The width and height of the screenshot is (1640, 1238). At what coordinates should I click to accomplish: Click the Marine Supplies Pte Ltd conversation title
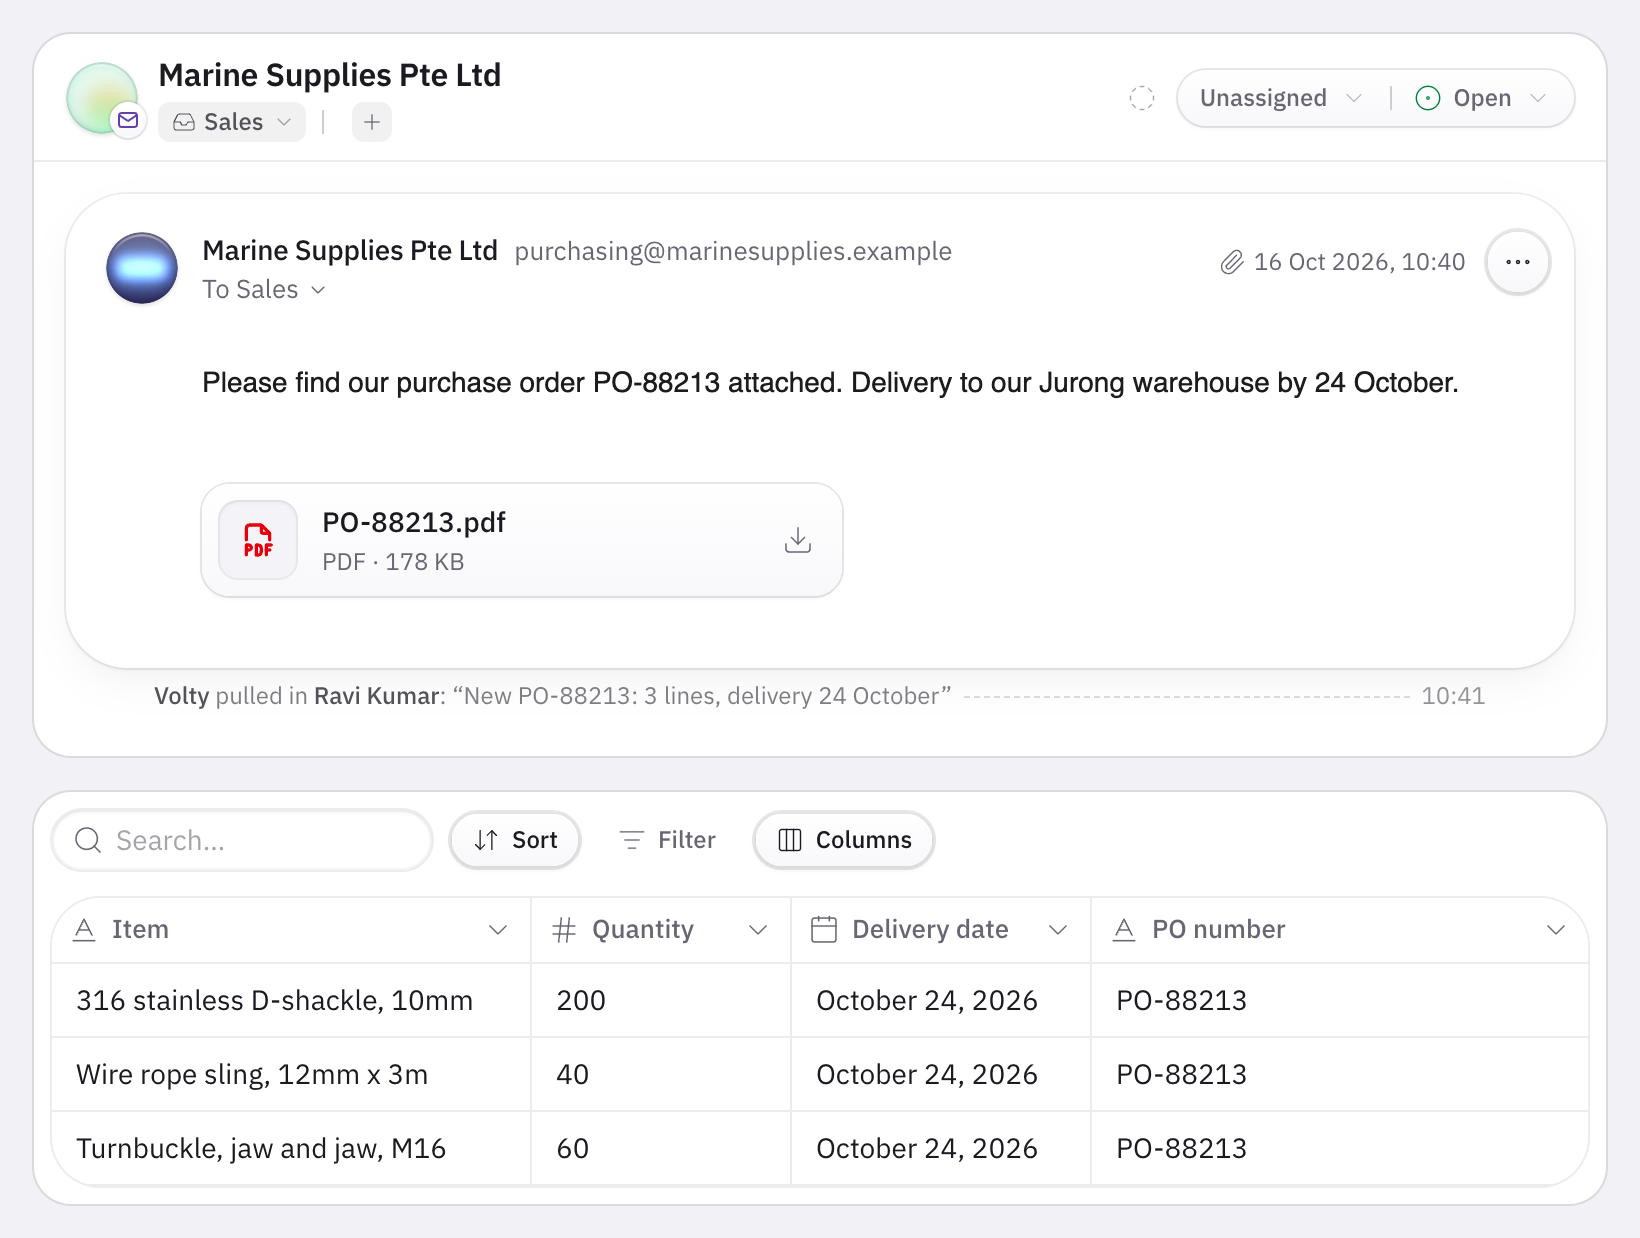pos(330,75)
